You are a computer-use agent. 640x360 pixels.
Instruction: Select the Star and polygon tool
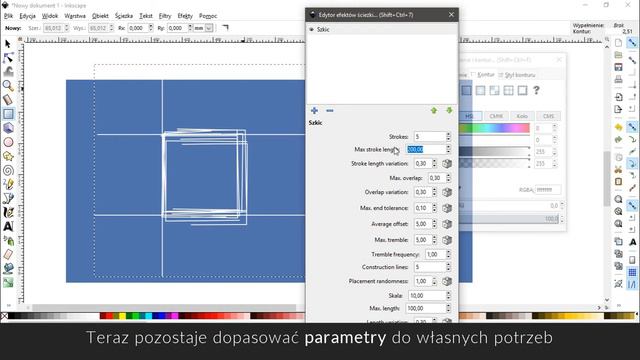click(8, 156)
